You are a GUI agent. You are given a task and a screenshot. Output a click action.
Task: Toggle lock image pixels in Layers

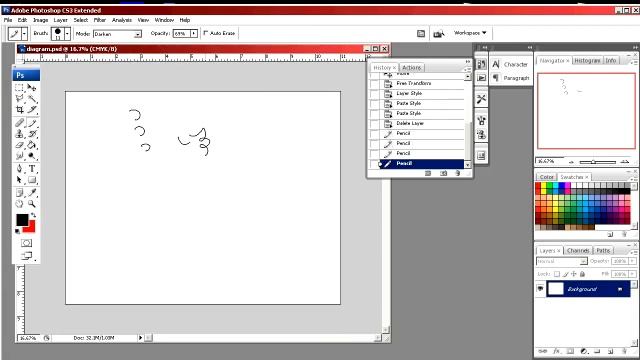[x=565, y=274]
